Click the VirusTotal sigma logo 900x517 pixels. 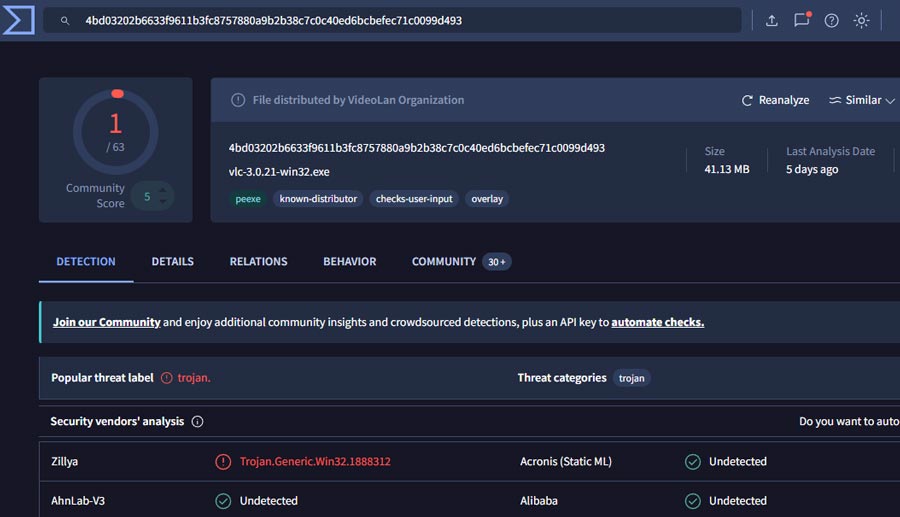pyautogui.click(x=18, y=20)
